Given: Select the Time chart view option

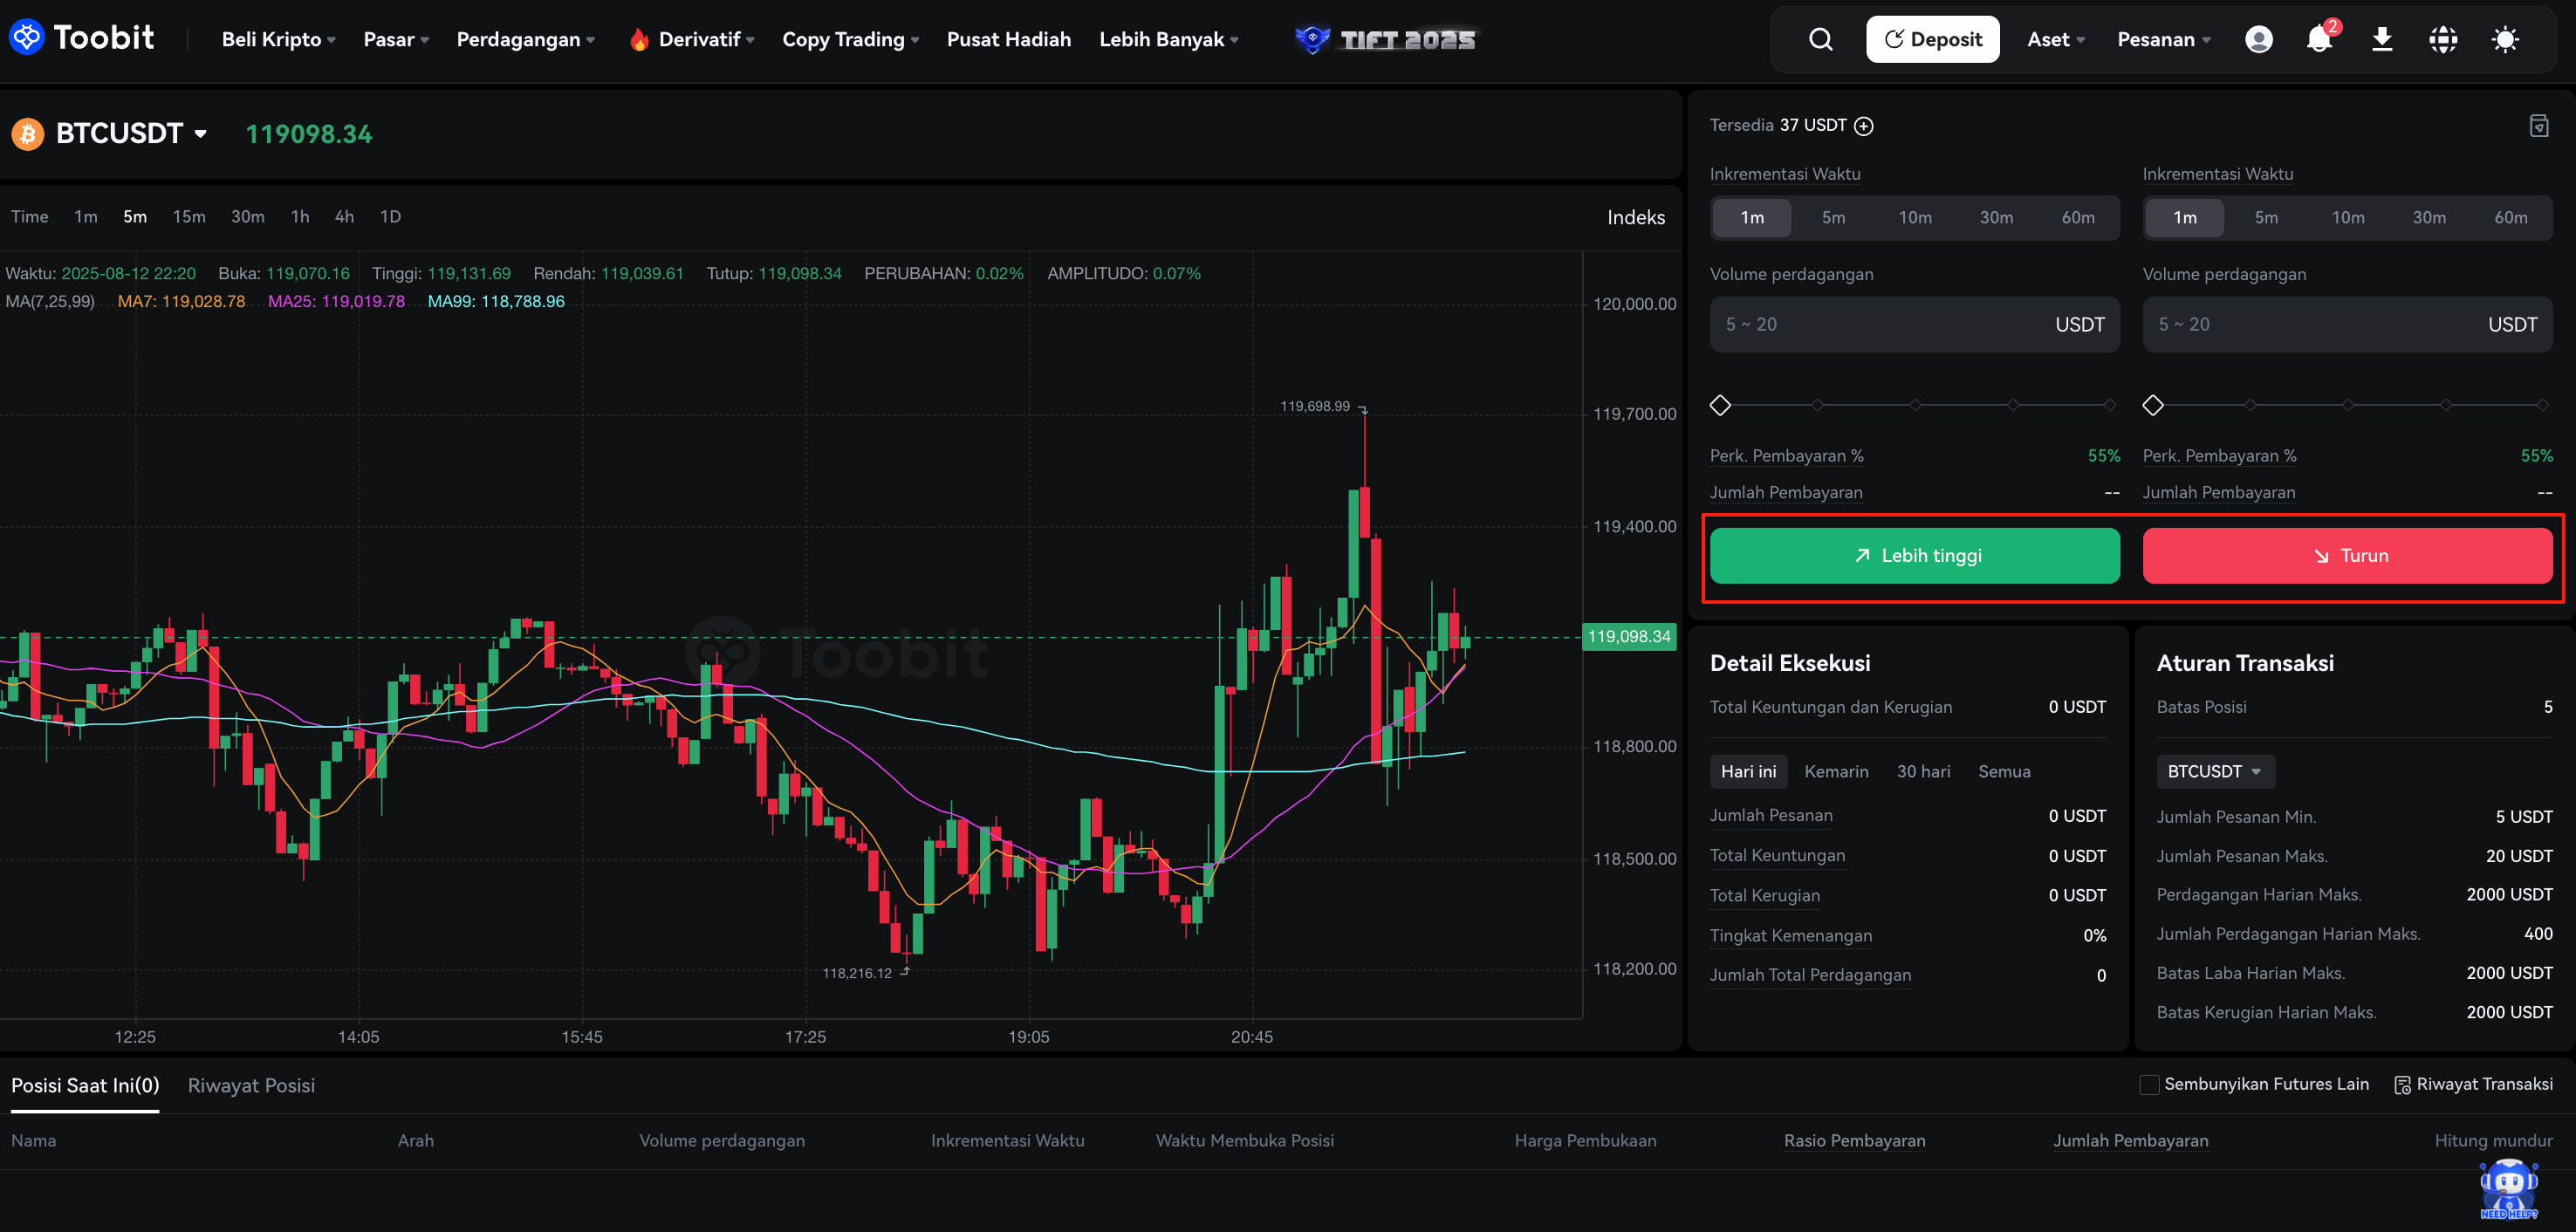Looking at the screenshot, I should pos(29,216).
